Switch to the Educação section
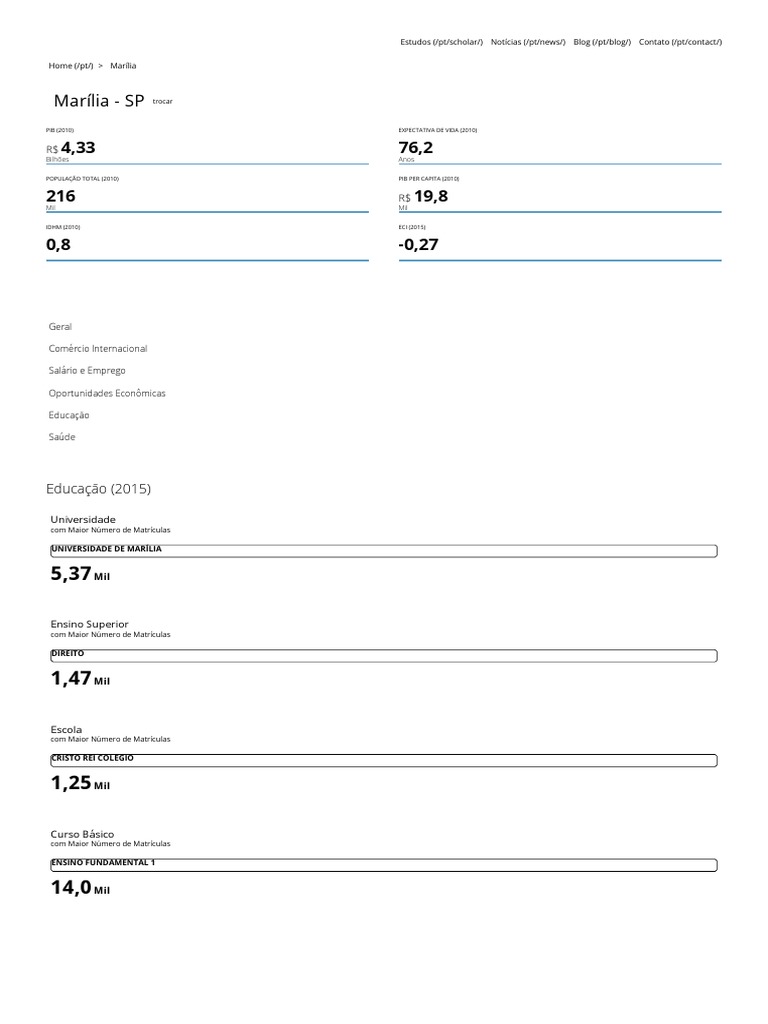 click(x=69, y=415)
